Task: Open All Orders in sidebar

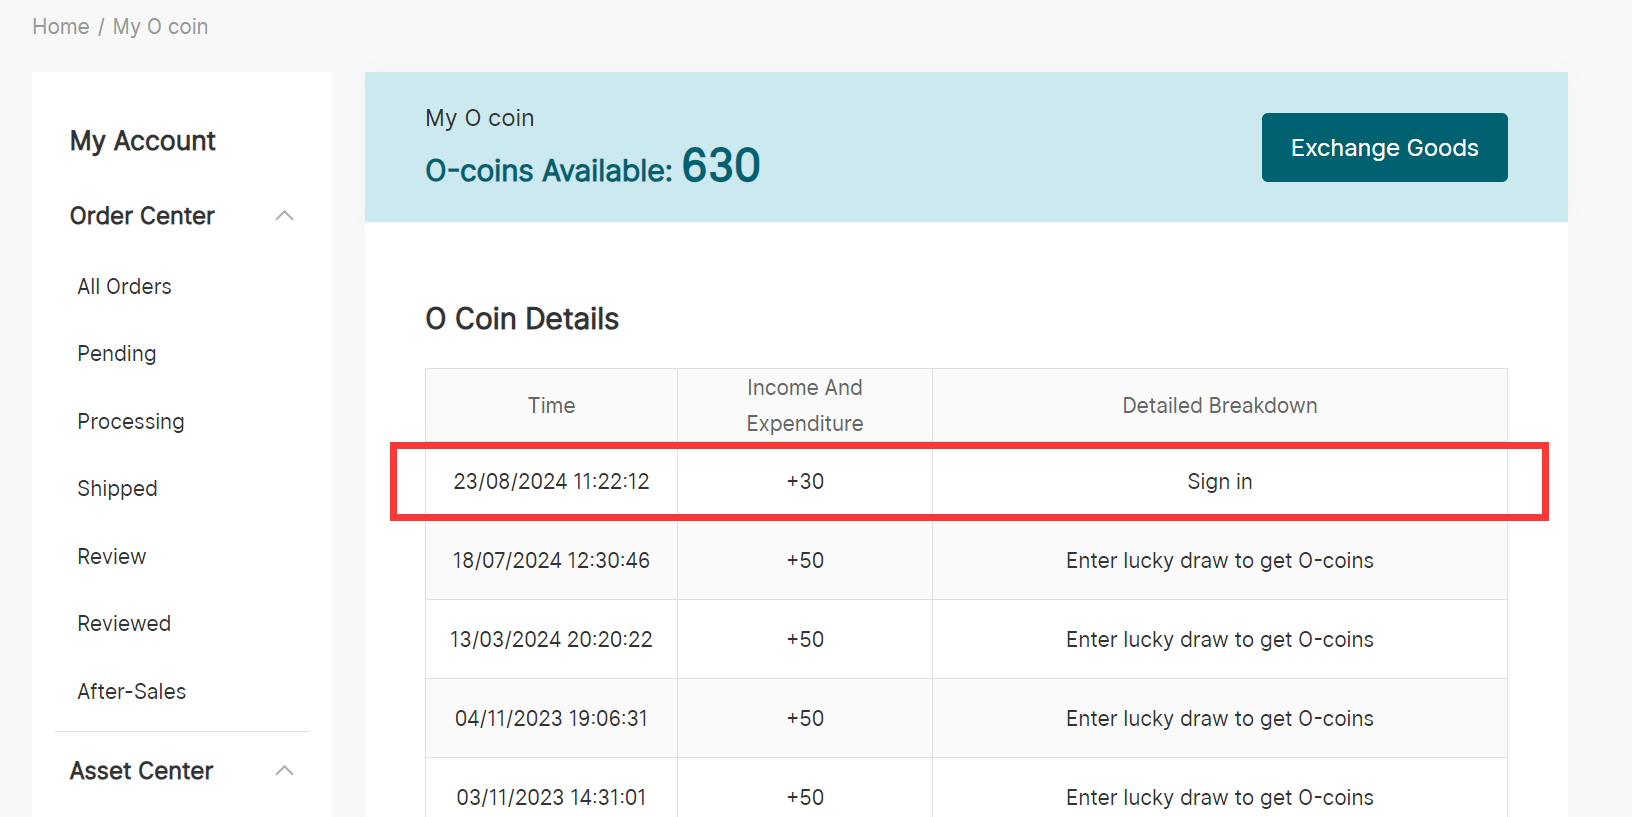Action: tap(124, 287)
